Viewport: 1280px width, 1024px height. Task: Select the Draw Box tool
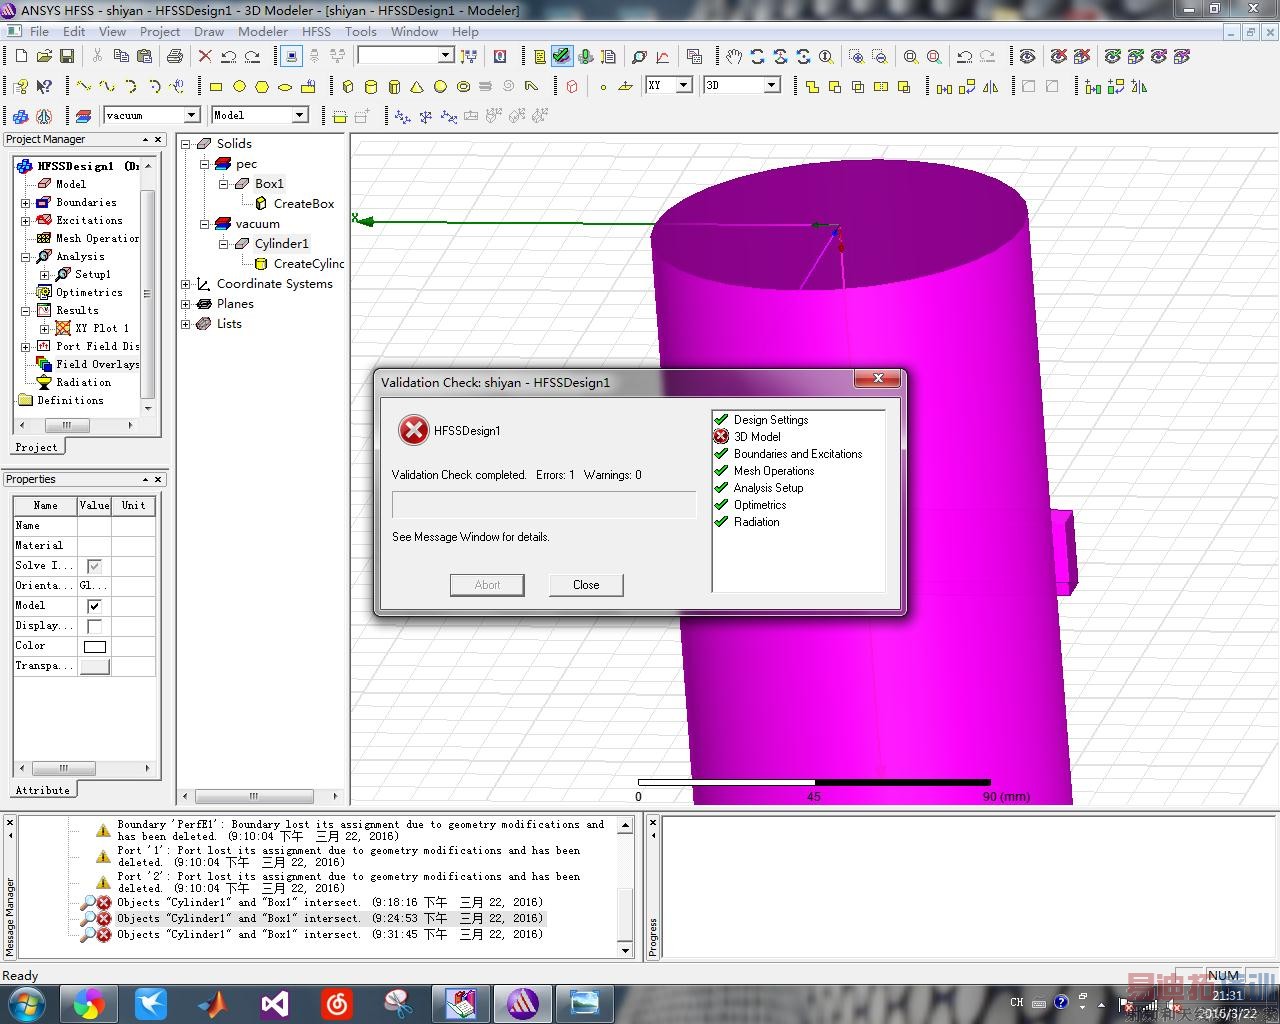point(348,87)
